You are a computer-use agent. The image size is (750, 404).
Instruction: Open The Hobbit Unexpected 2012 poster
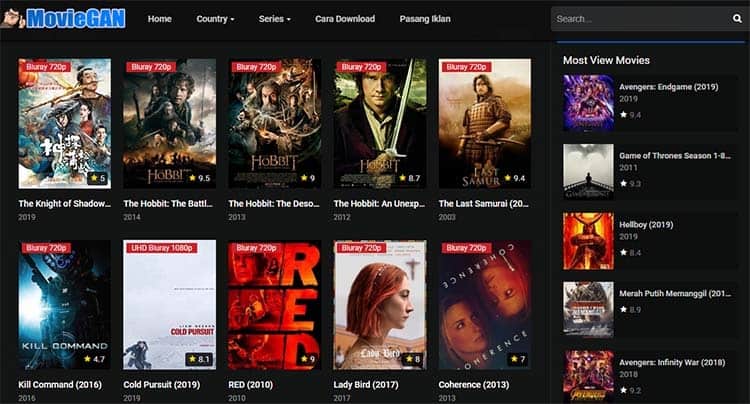pyautogui.click(x=380, y=123)
